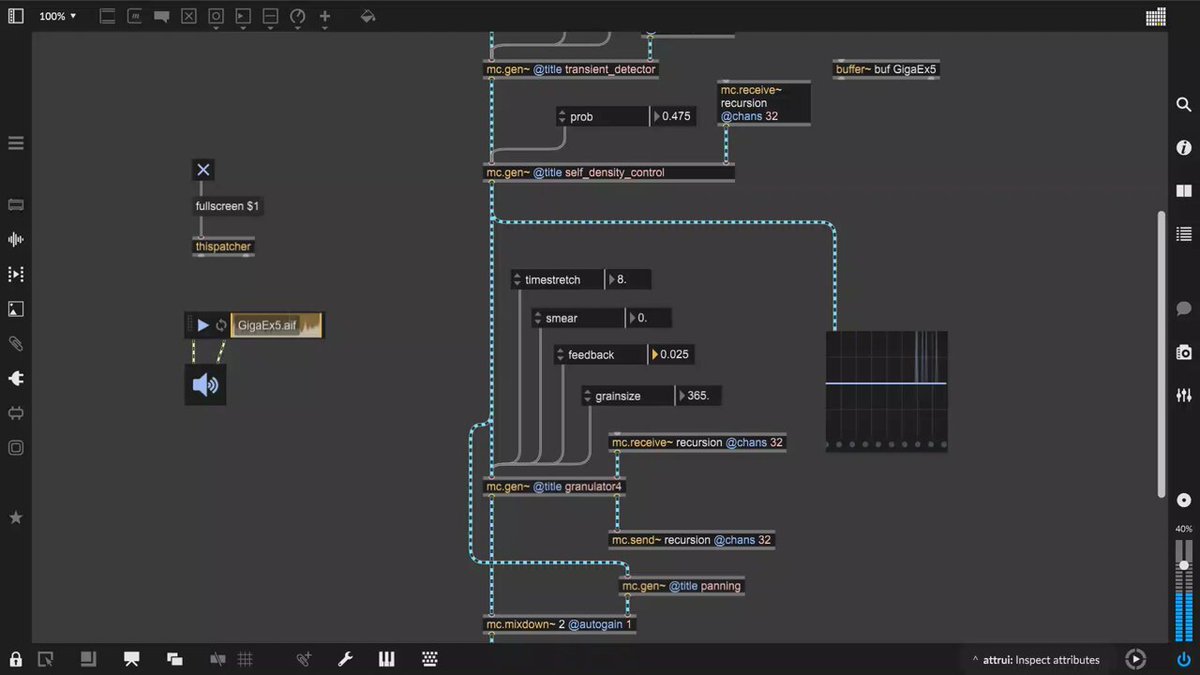This screenshot has width=1200, height=675.
Task: Open the mixer sliders icon in sidebar
Action: pos(1184,395)
